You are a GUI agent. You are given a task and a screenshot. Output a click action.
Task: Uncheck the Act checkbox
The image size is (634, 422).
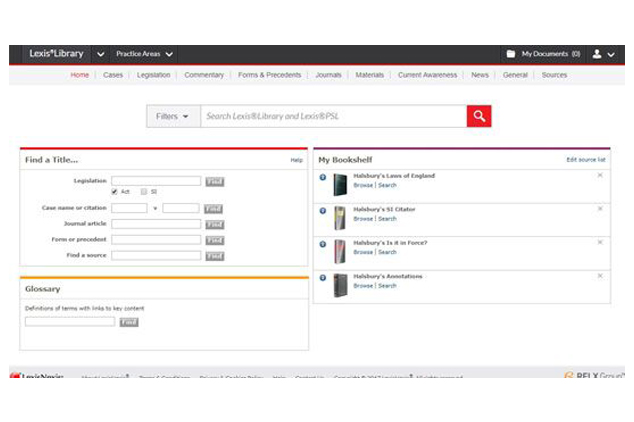coord(116,191)
